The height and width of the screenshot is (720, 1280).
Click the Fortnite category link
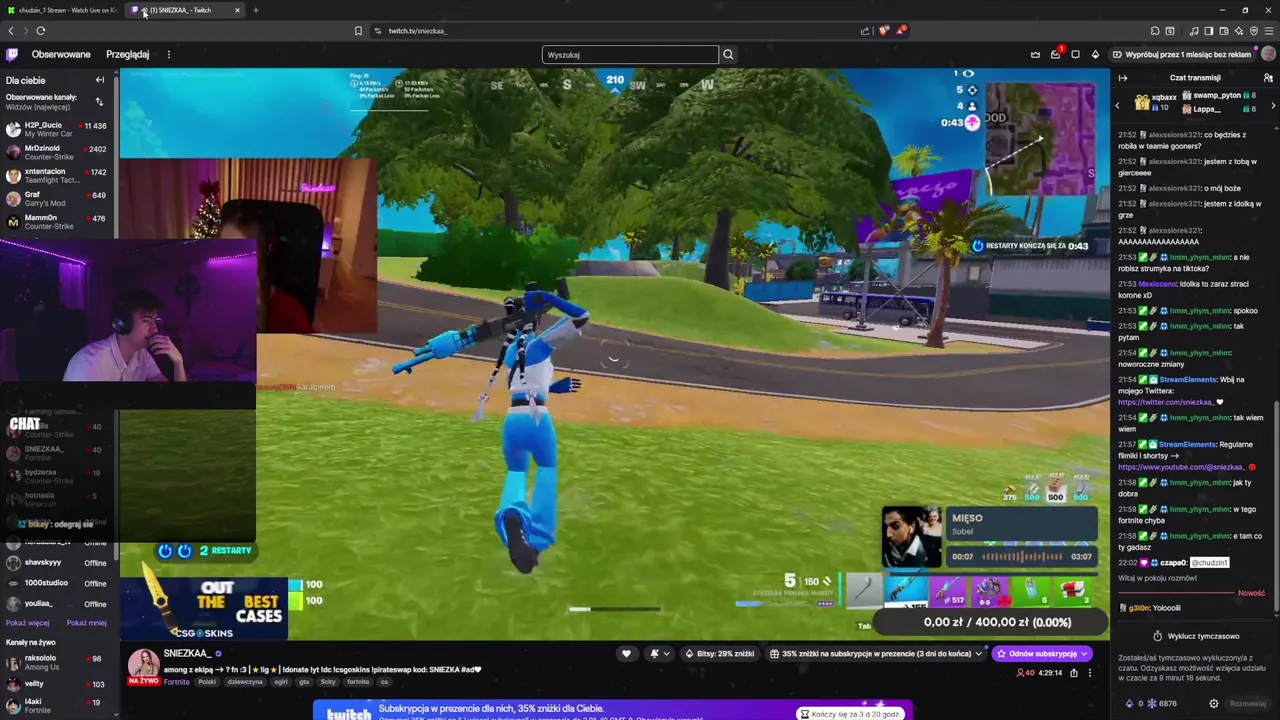[x=176, y=682]
